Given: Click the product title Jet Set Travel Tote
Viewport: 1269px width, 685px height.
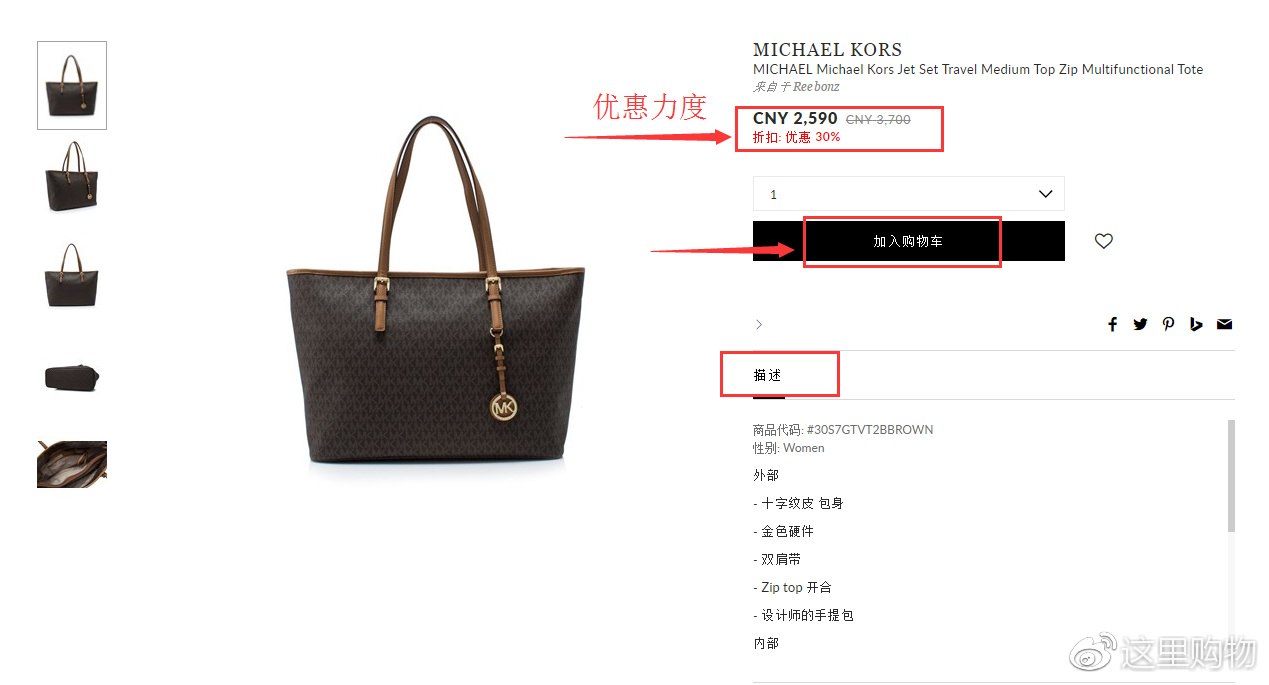Looking at the screenshot, I should [x=978, y=69].
